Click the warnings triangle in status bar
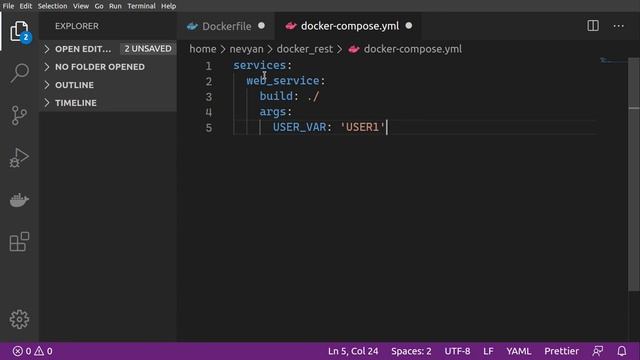 tap(39, 351)
